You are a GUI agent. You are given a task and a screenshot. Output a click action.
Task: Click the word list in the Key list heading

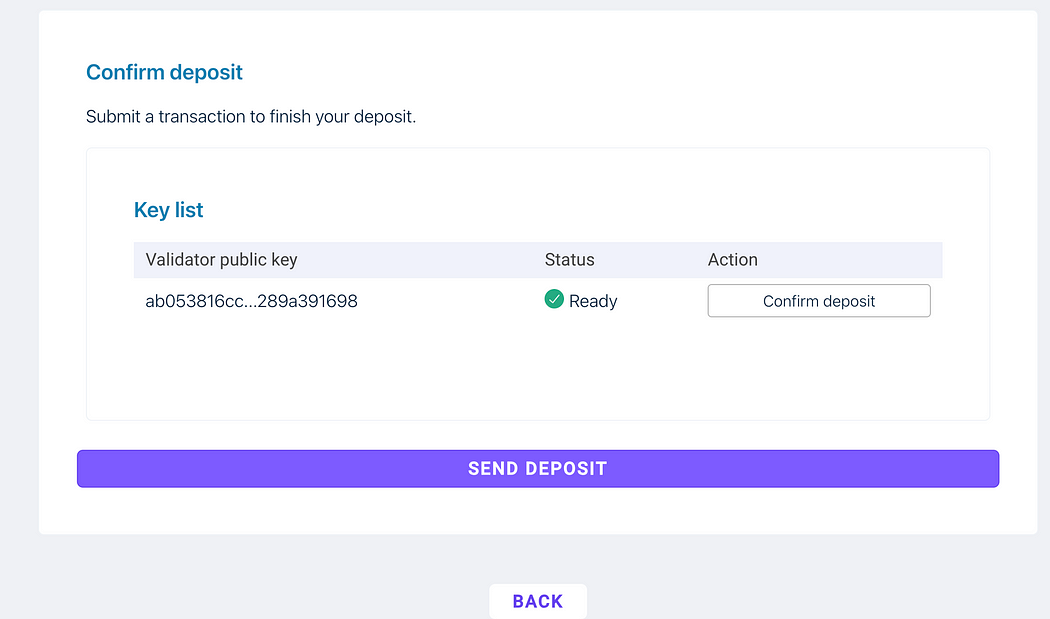click(x=189, y=210)
